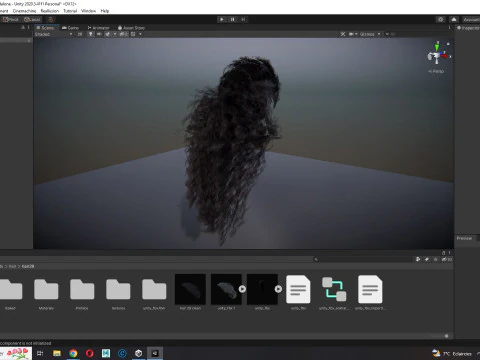Open the Account dropdown
Viewport: 480px width, 360px height.
click(471, 19)
